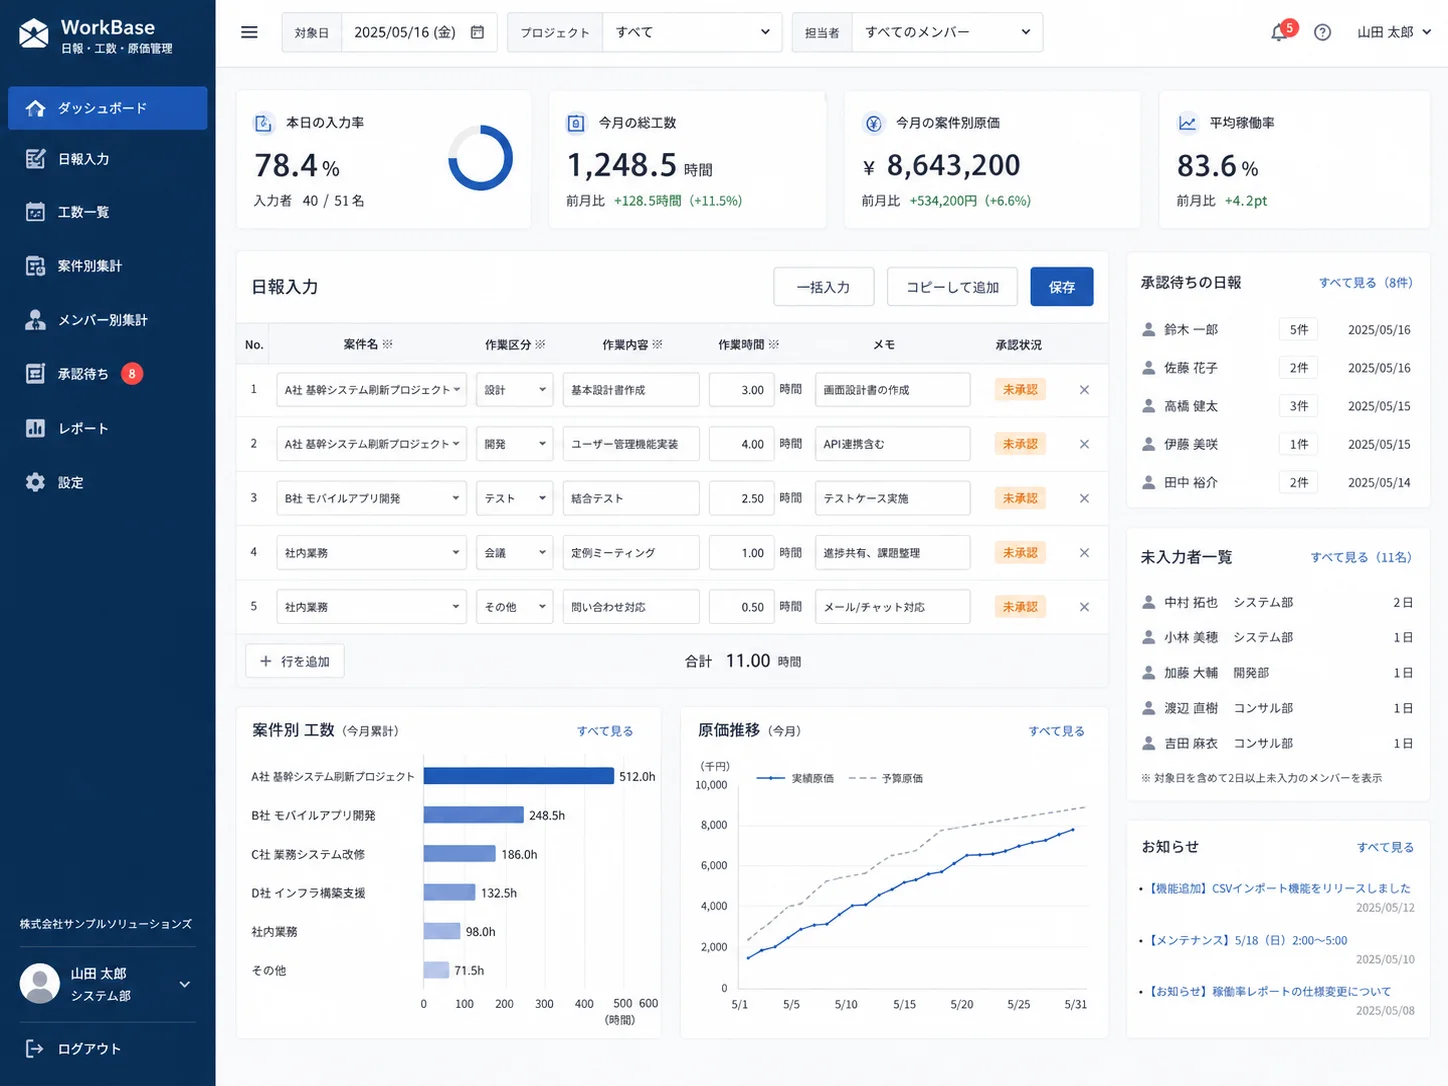The width and height of the screenshot is (1448, 1086).
Task: Click the logout icon in sidebar
Action: (34, 1048)
